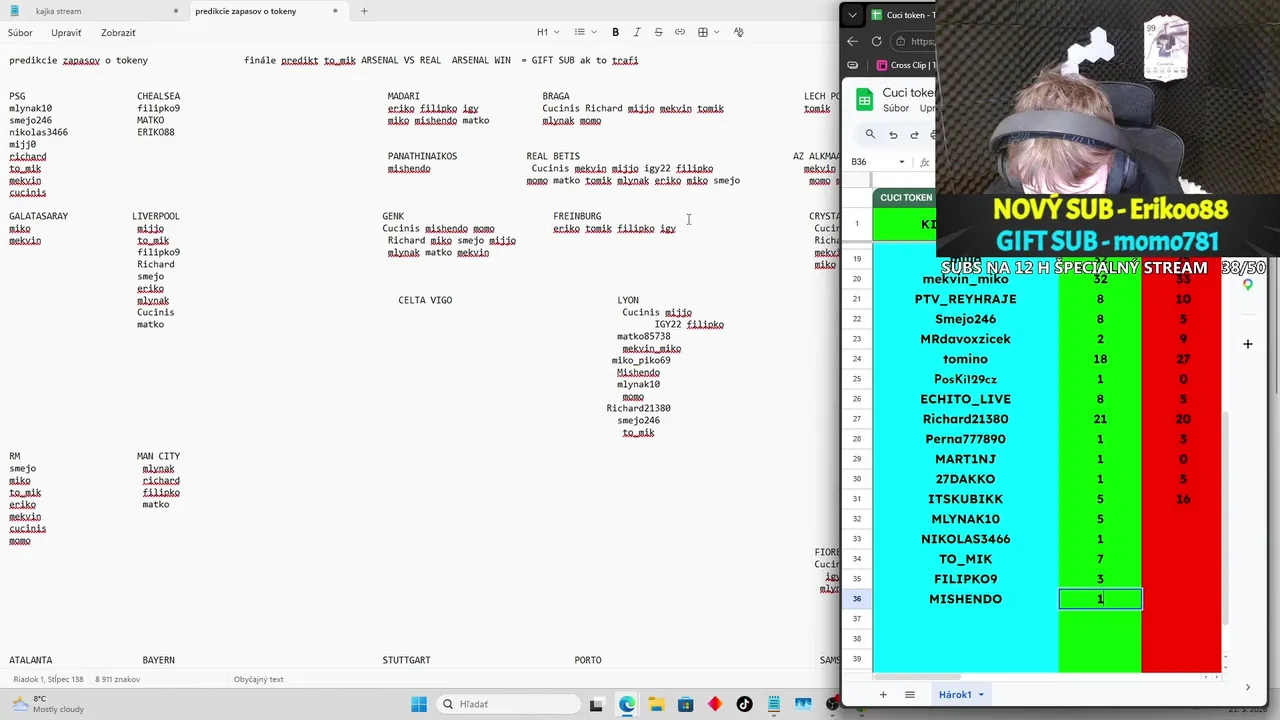Open Notepad from the taskbar
This screenshot has height=720, width=1280.
774,704
